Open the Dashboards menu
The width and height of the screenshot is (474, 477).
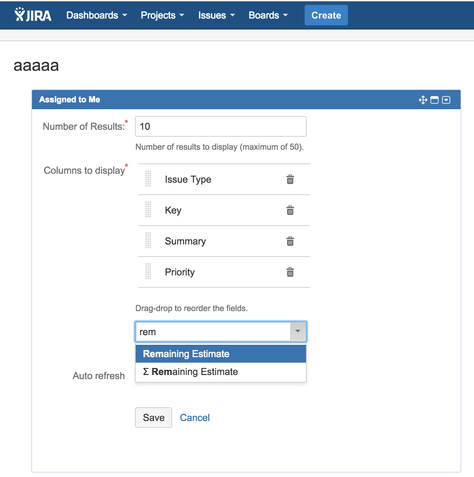point(96,15)
